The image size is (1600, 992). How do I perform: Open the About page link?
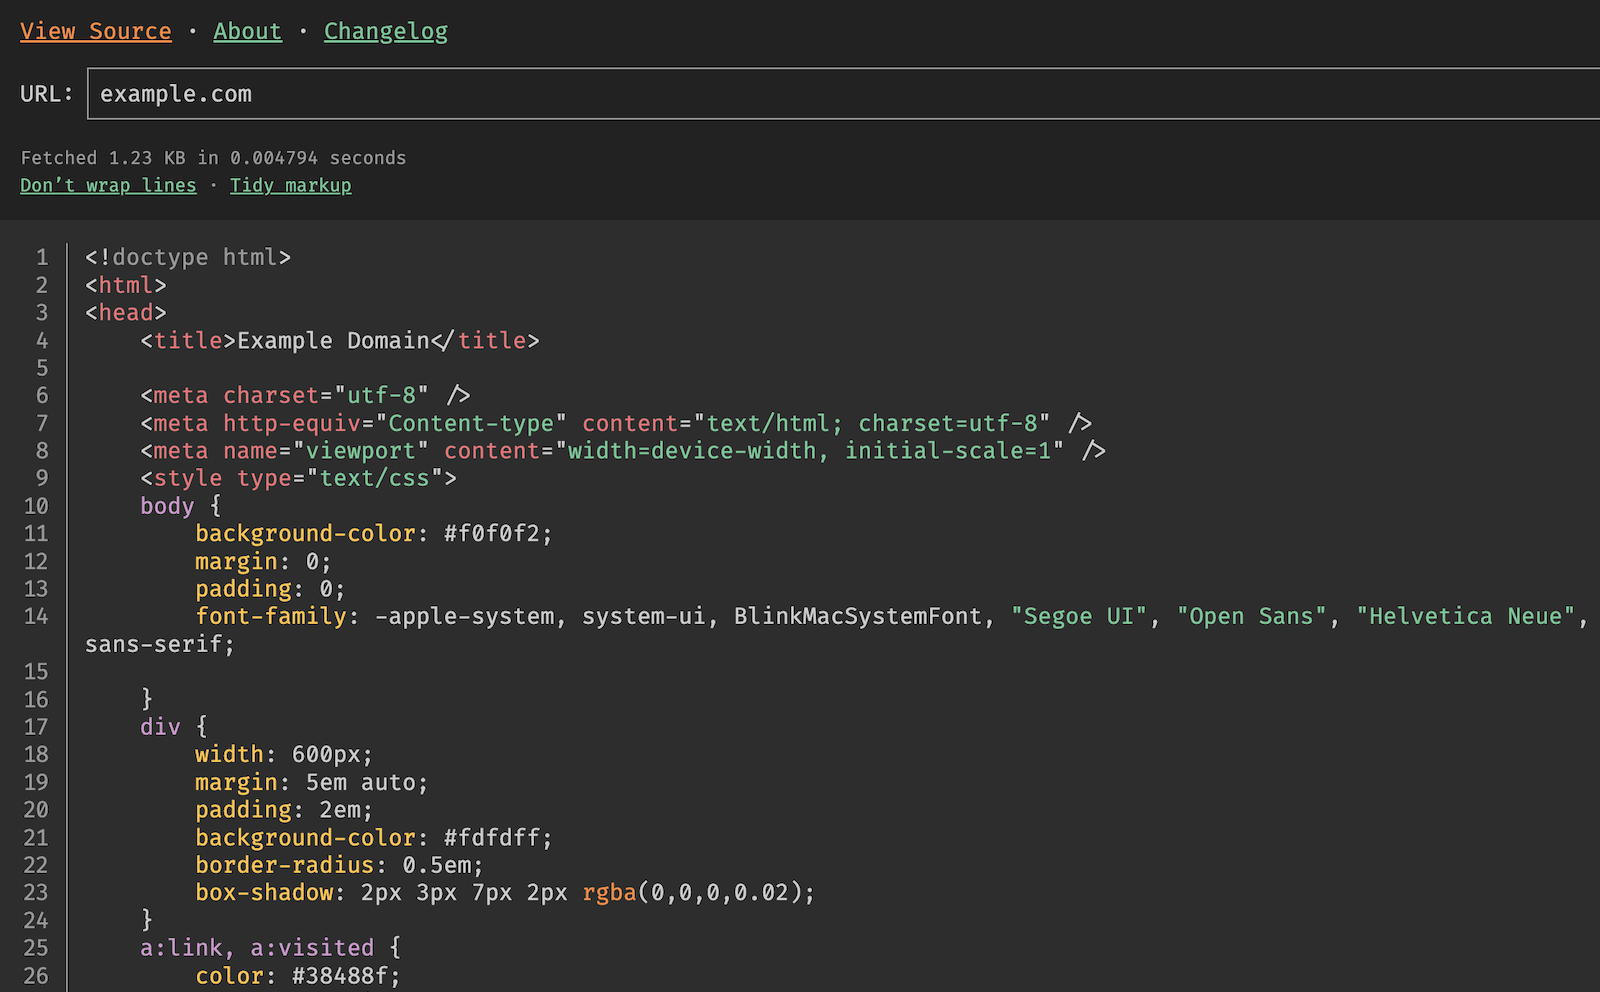click(x=247, y=31)
